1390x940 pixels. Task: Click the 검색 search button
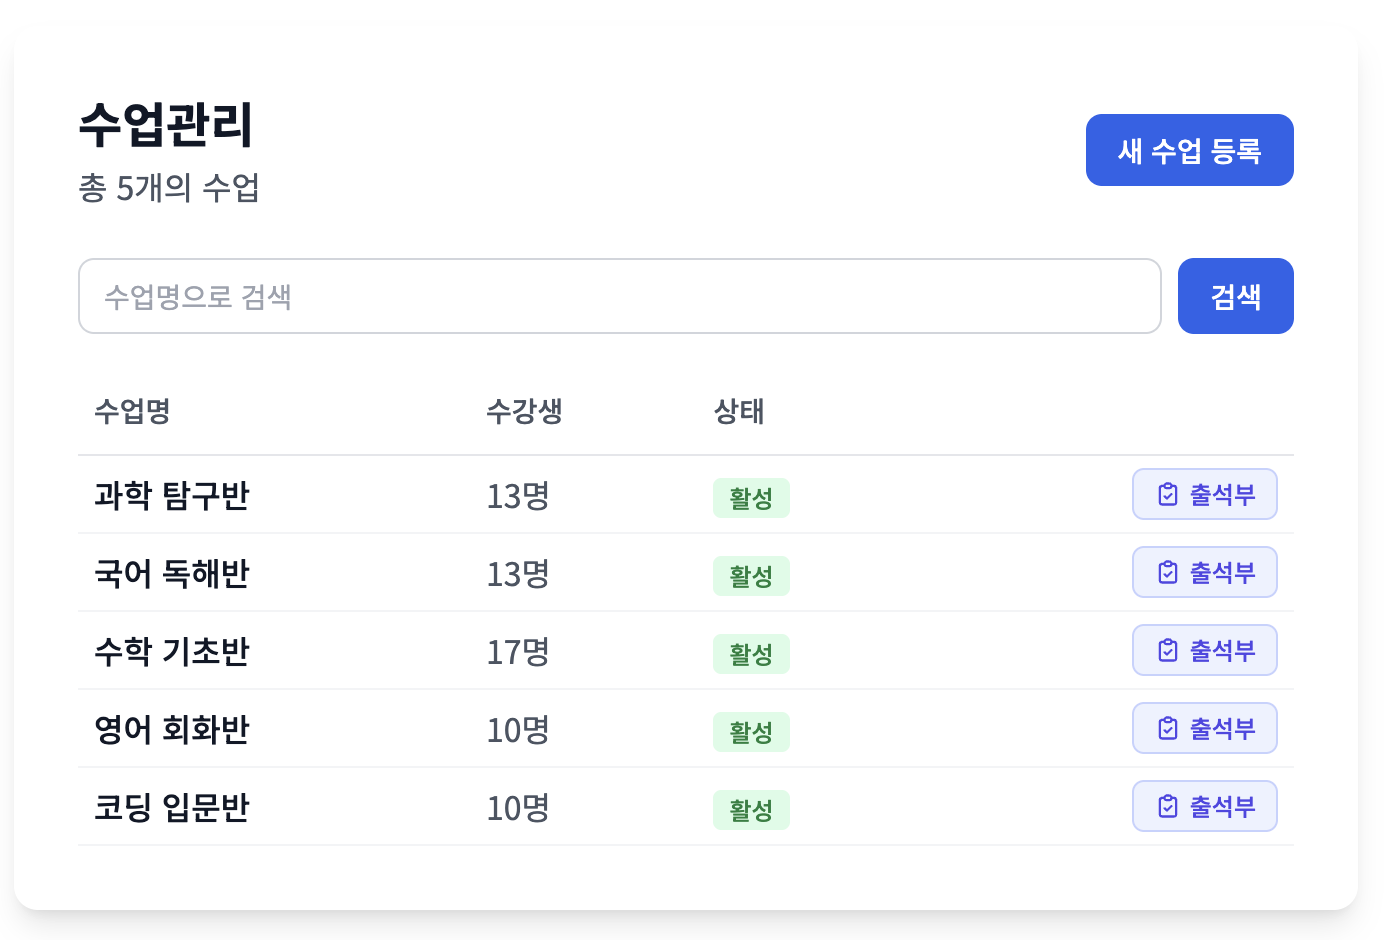(x=1235, y=295)
